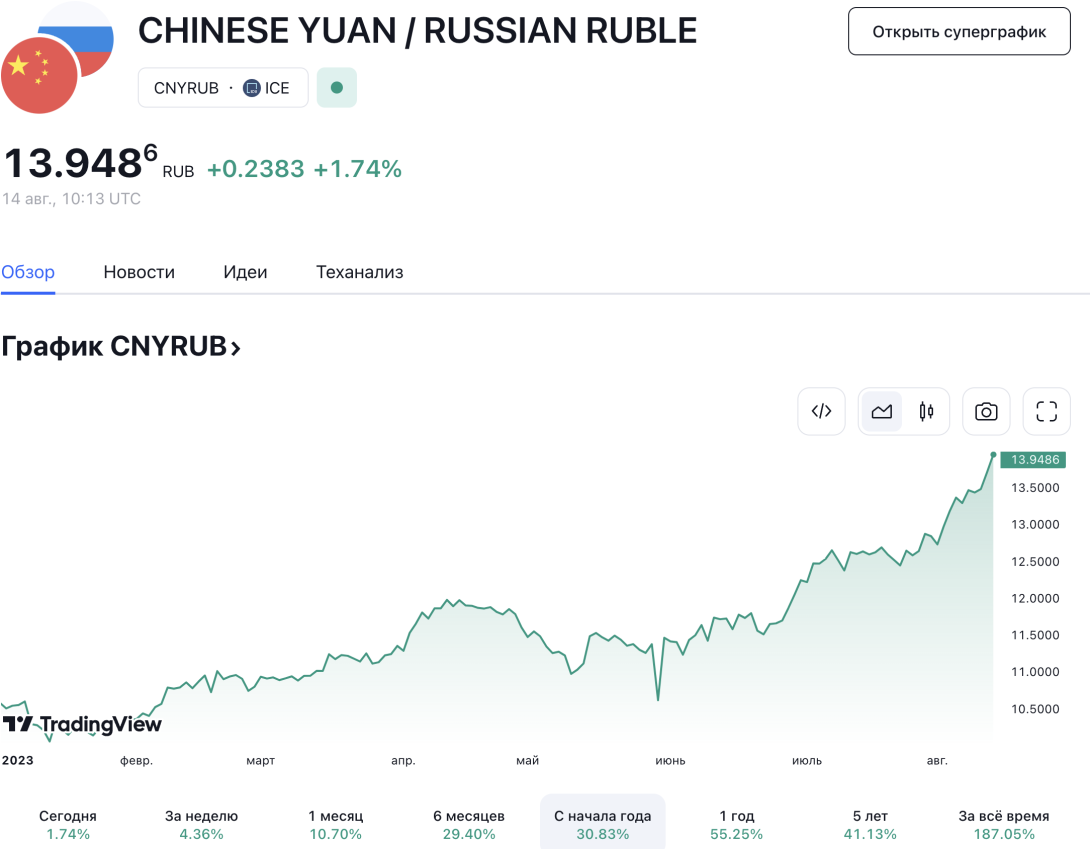Expand График CNYRUB heading arrow
Viewport: 1090px width, 849px height.
click(236, 347)
